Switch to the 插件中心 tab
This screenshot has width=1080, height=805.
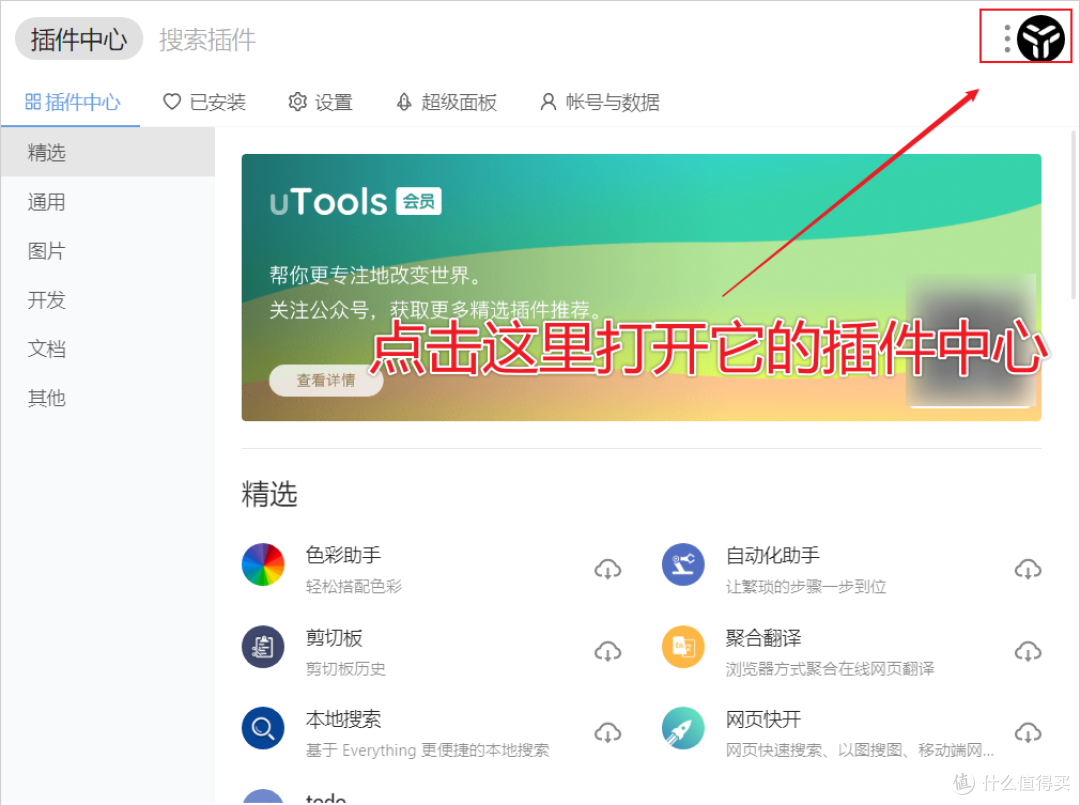(72, 103)
